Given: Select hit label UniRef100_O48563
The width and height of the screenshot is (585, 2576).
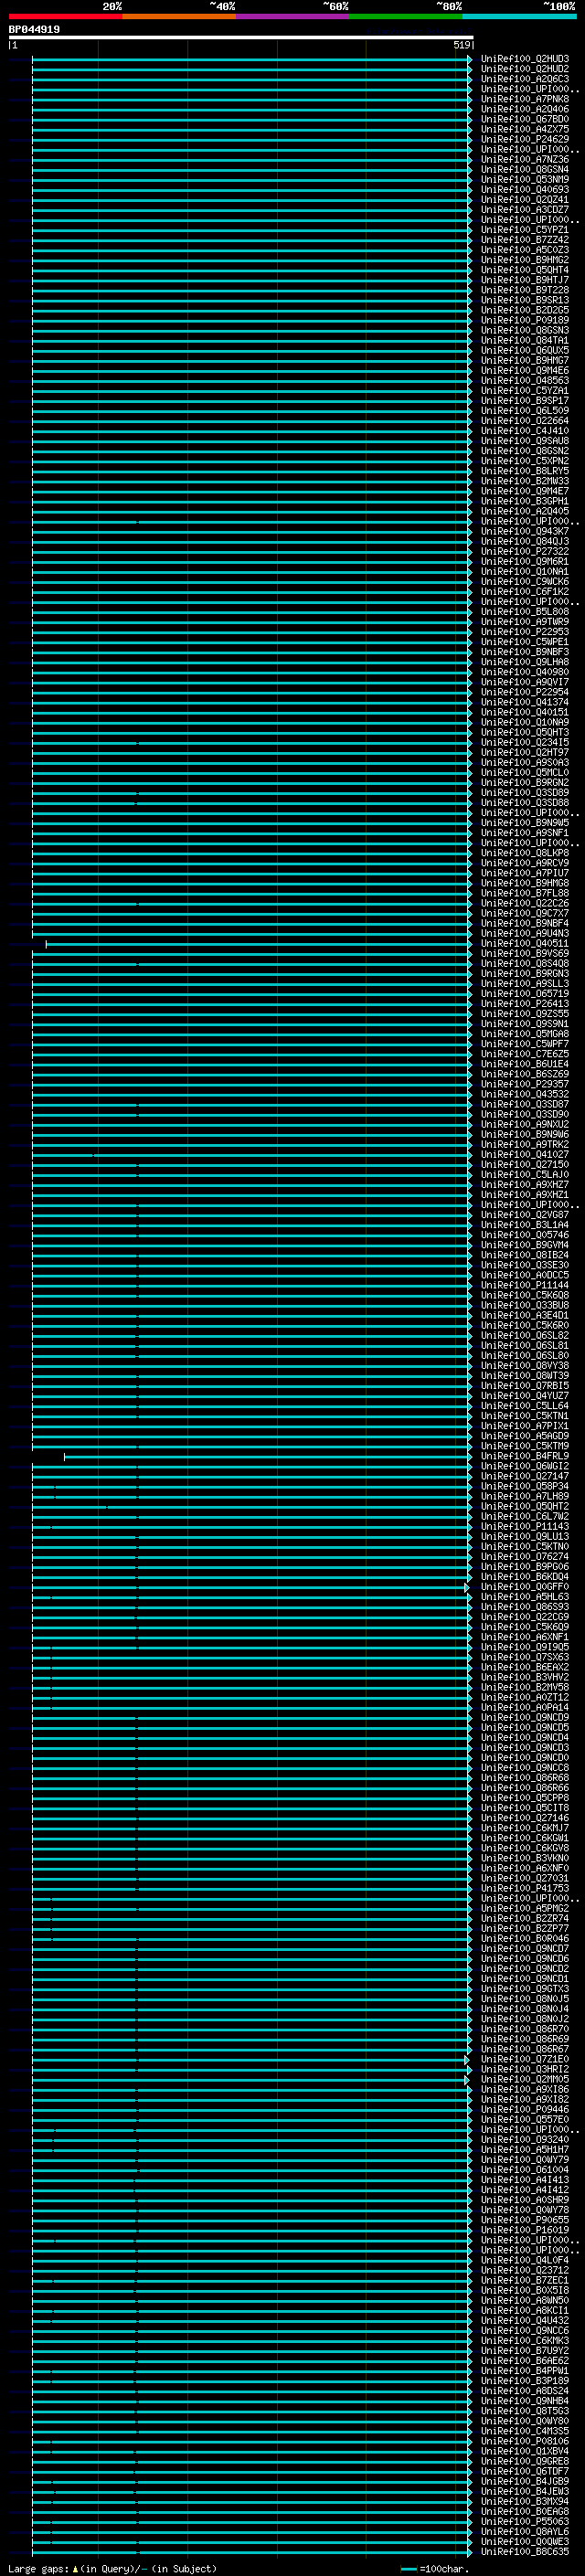Looking at the screenshot, I should pyautogui.click(x=525, y=380).
